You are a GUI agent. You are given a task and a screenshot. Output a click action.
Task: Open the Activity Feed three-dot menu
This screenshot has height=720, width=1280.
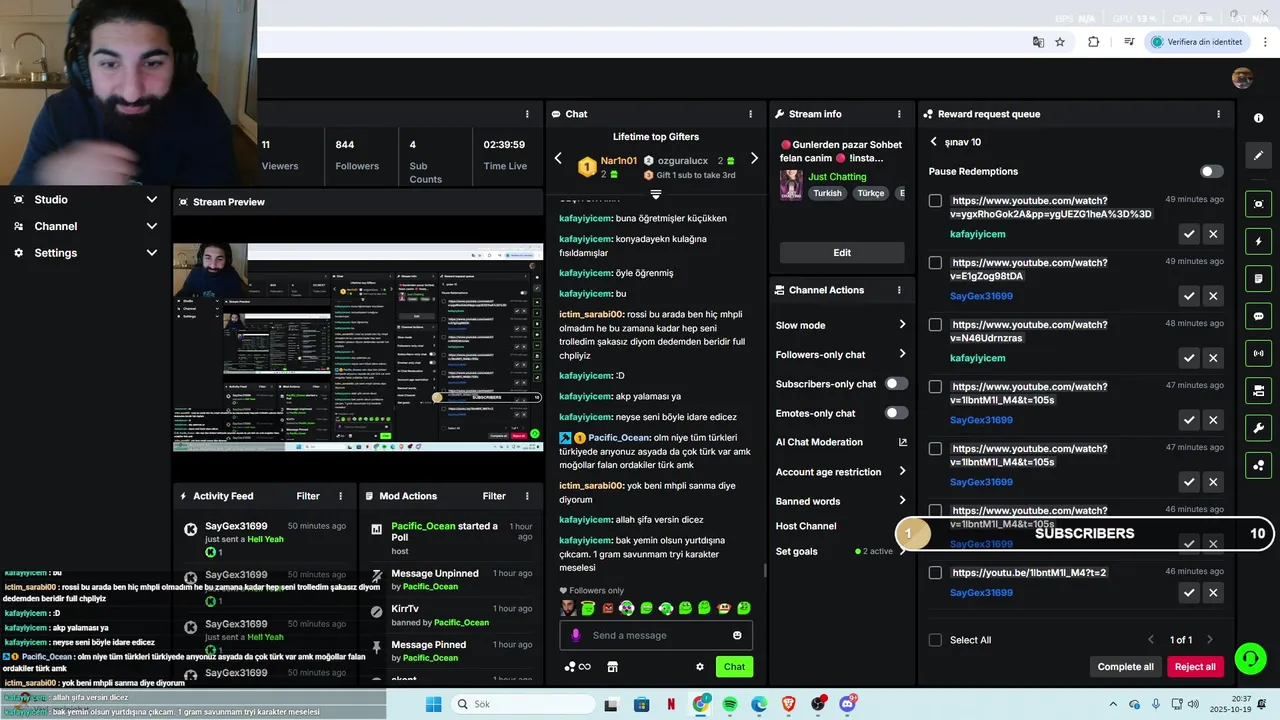click(341, 496)
